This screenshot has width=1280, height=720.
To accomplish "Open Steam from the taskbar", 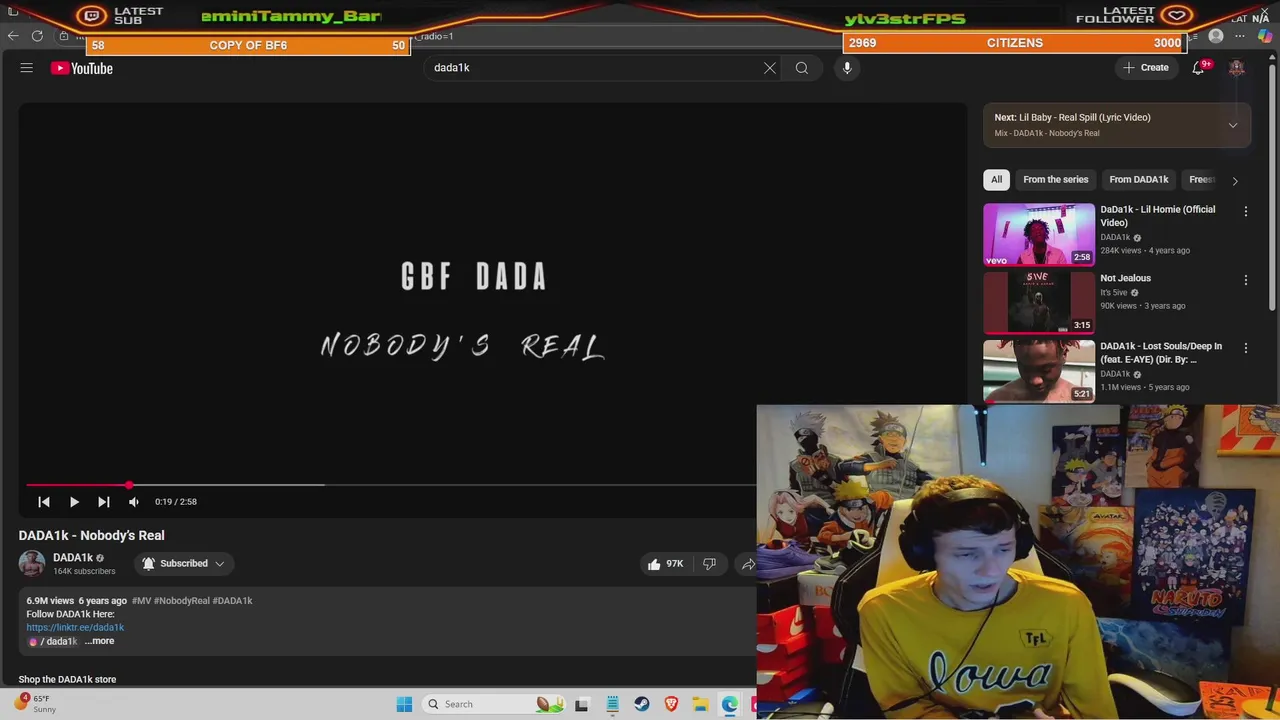I will (x=642, y=704).
